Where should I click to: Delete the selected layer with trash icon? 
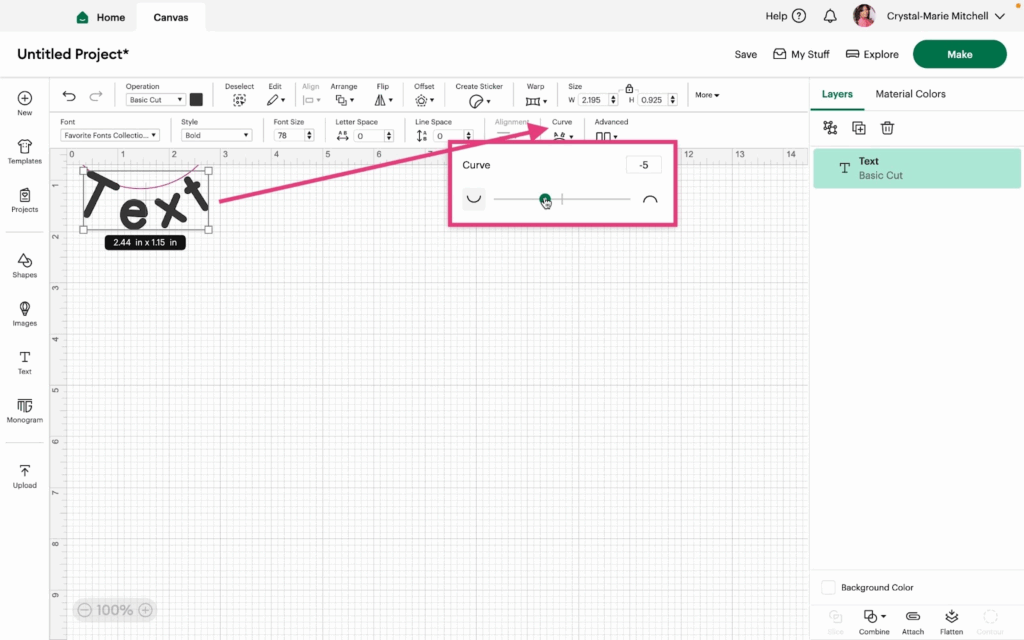(x=887, y=128)
